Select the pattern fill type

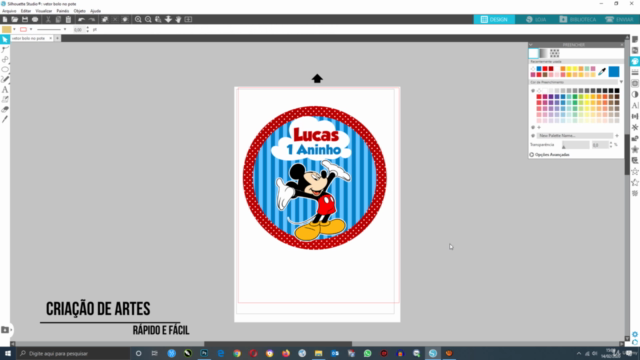point(554,53)
